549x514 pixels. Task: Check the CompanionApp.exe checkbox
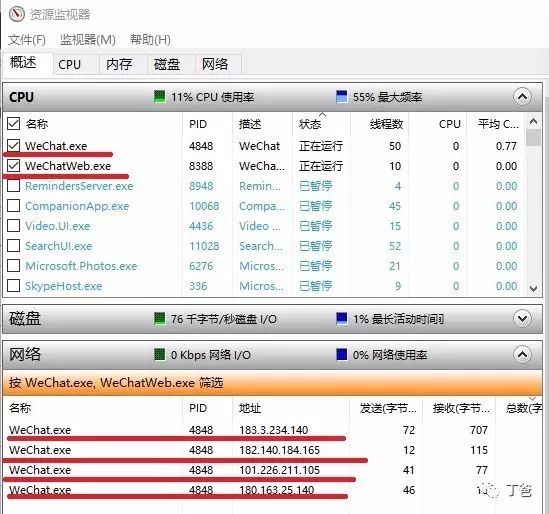click(x=13, y=206)
